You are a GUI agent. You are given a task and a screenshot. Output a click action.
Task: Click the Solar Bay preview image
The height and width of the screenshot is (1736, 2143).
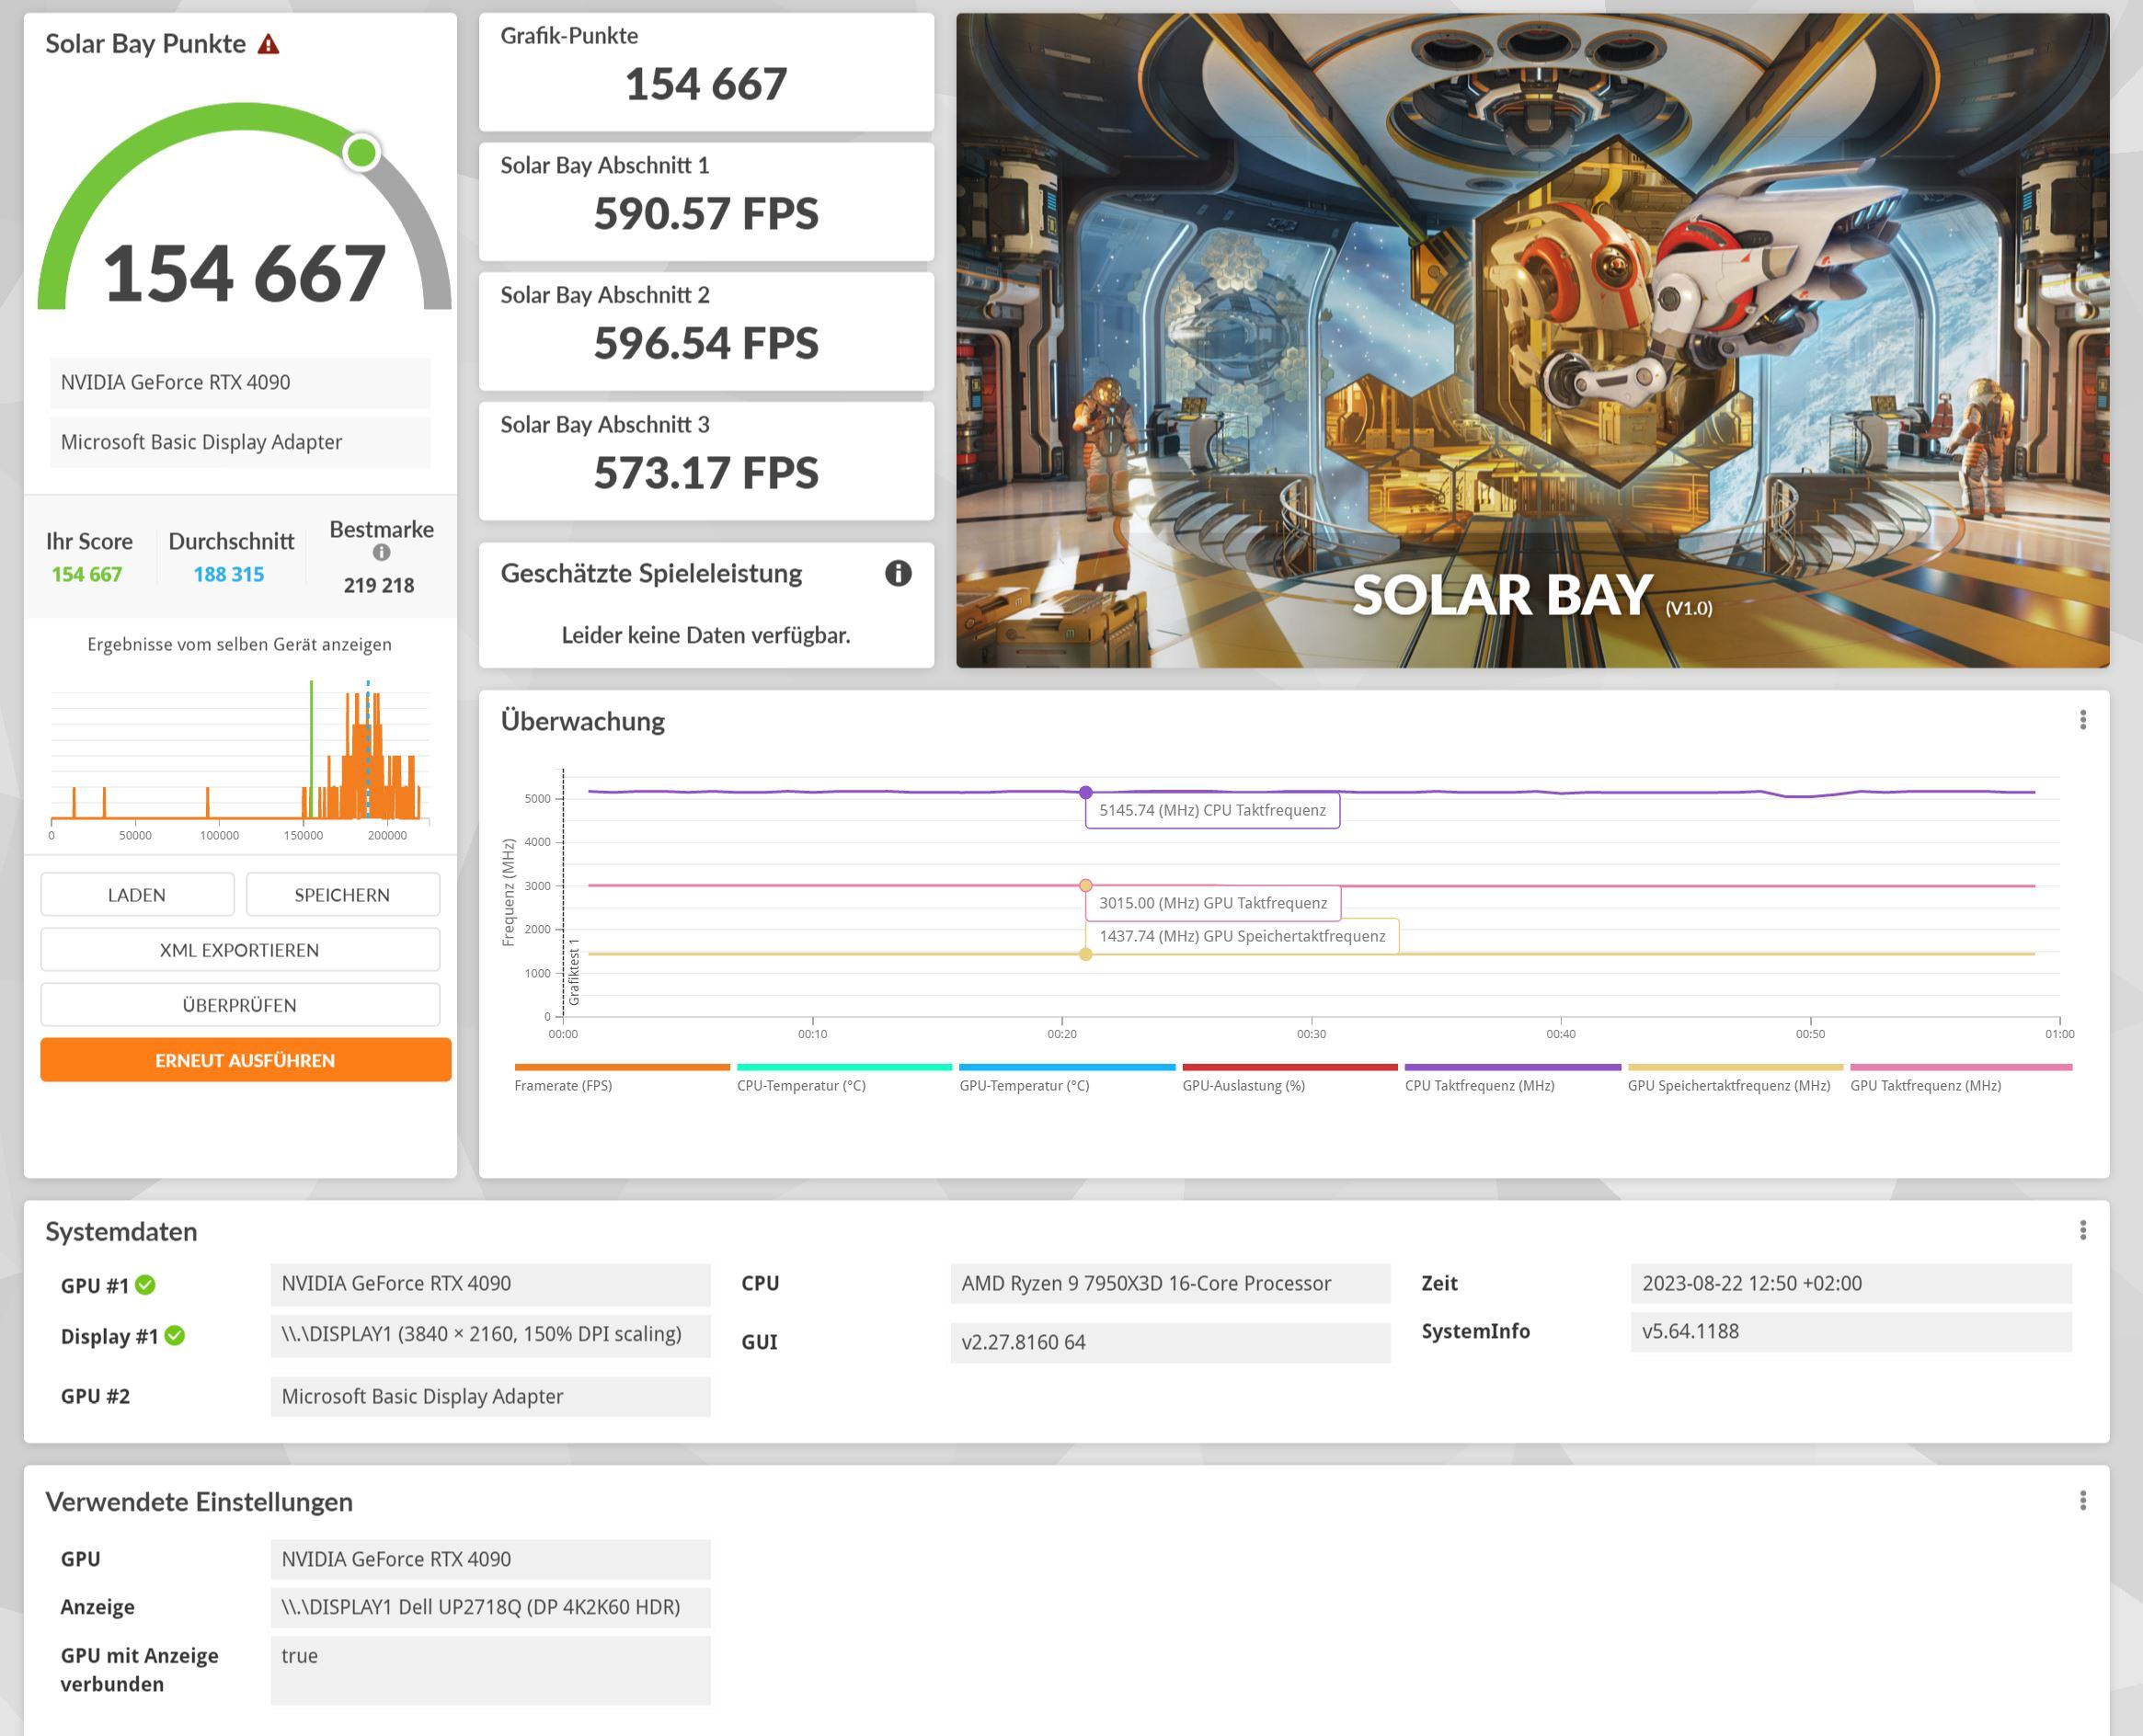pyautogui.click(x=1532, y=340)
